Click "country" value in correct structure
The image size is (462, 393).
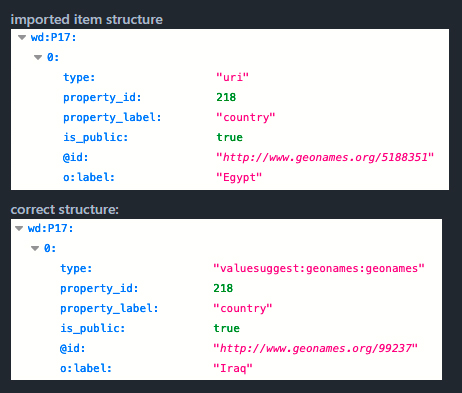click(x=243, y=308)
